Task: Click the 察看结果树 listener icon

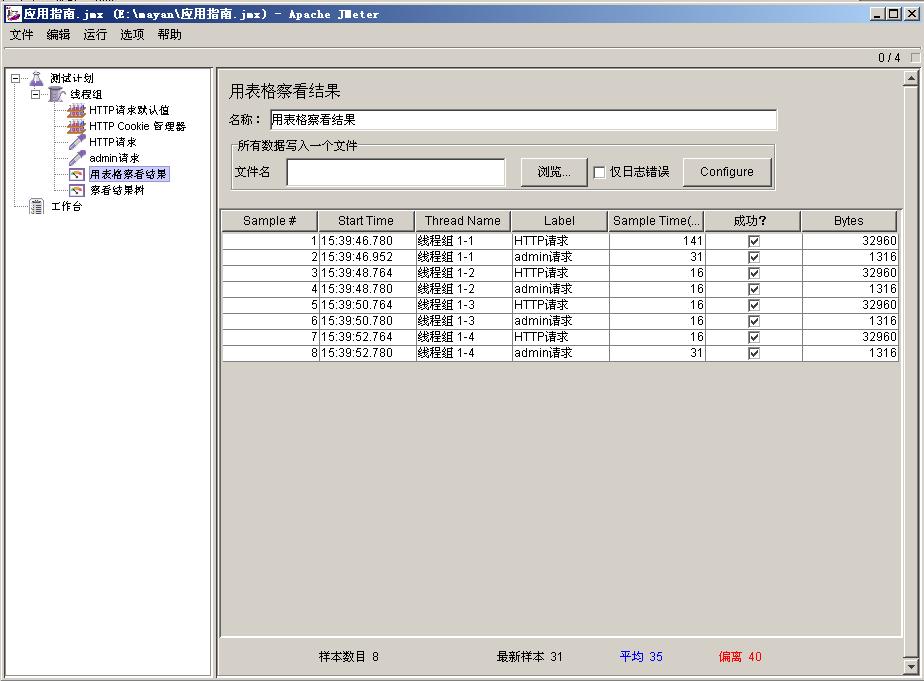Action: pos(77,190)
